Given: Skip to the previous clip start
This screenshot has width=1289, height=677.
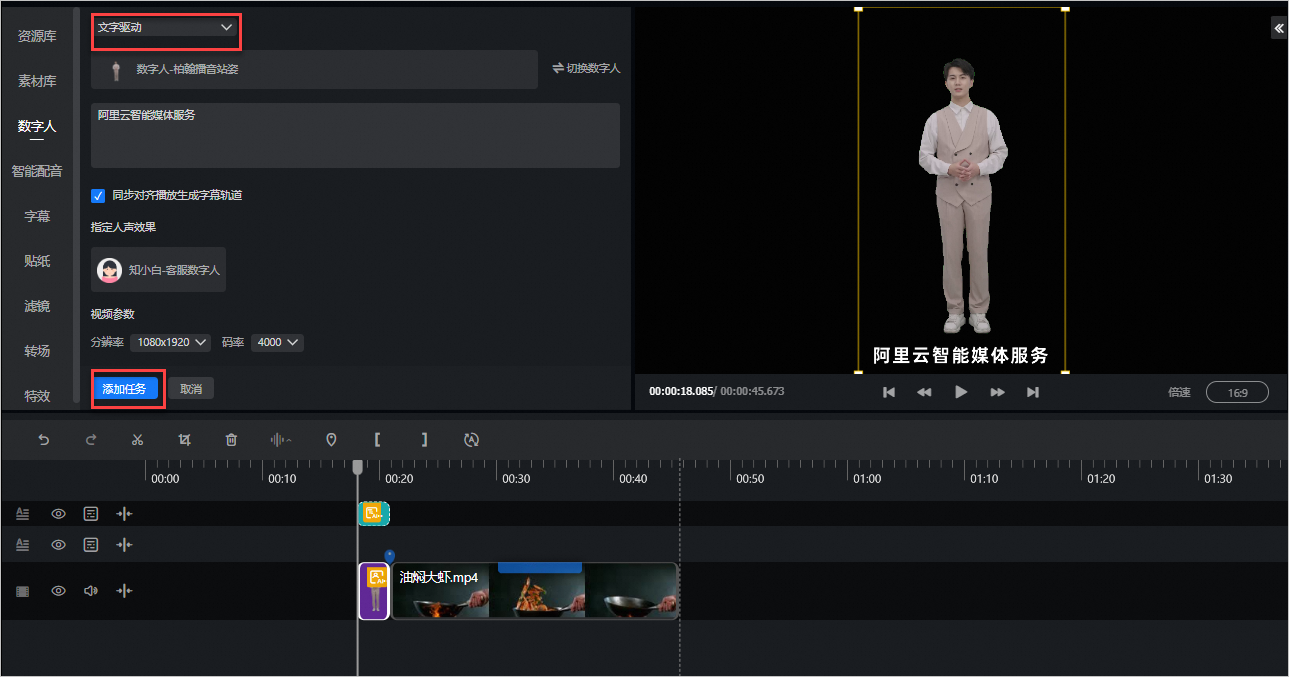Looking at the screenshot, I should [888, 392].
